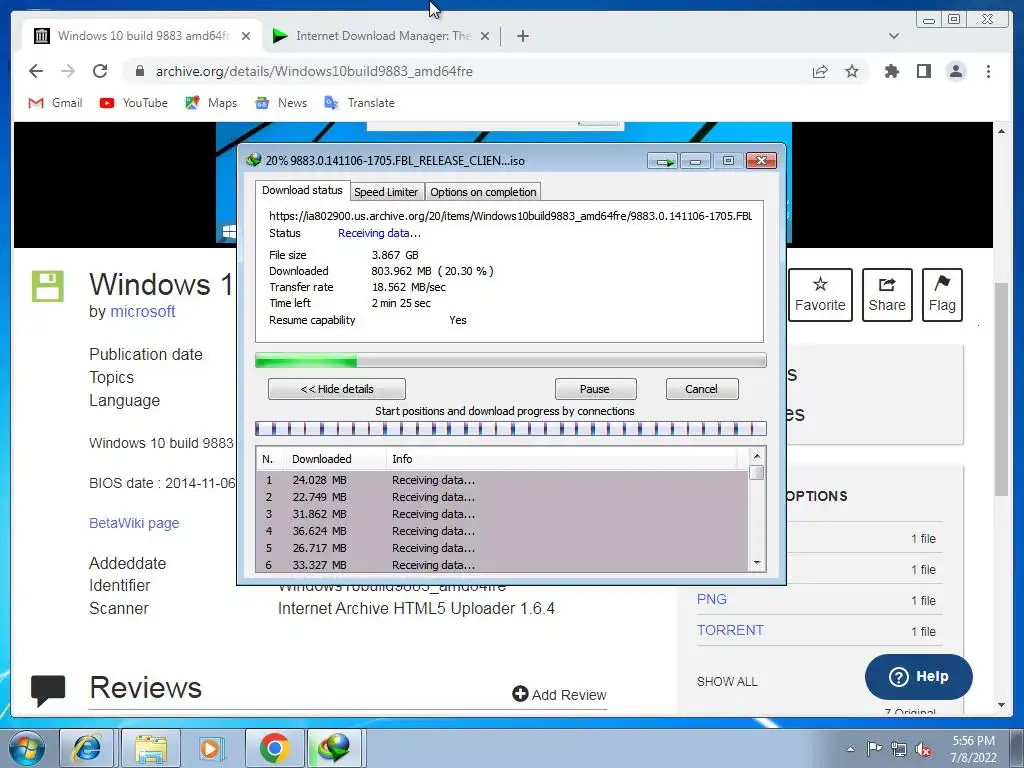Click the IDM green arrow title button
Viewport: 1024px width, 768px height.
pyautogui.click(x=663, y=161)
